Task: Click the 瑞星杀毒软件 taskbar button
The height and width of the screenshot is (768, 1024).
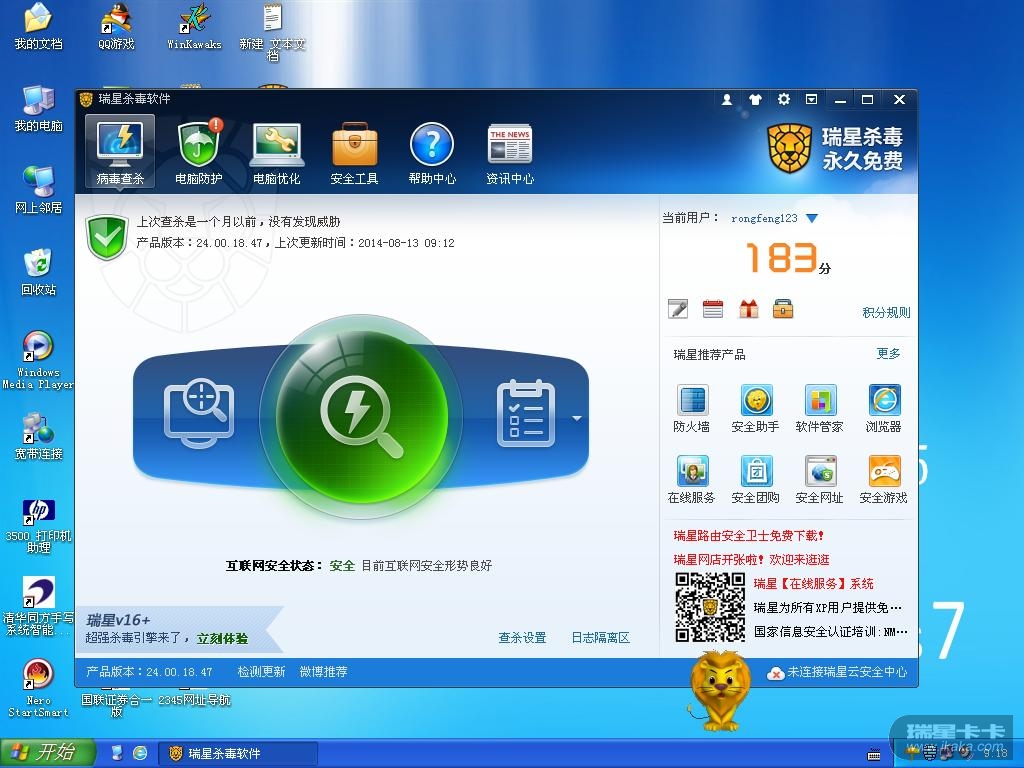Action: 238,754
